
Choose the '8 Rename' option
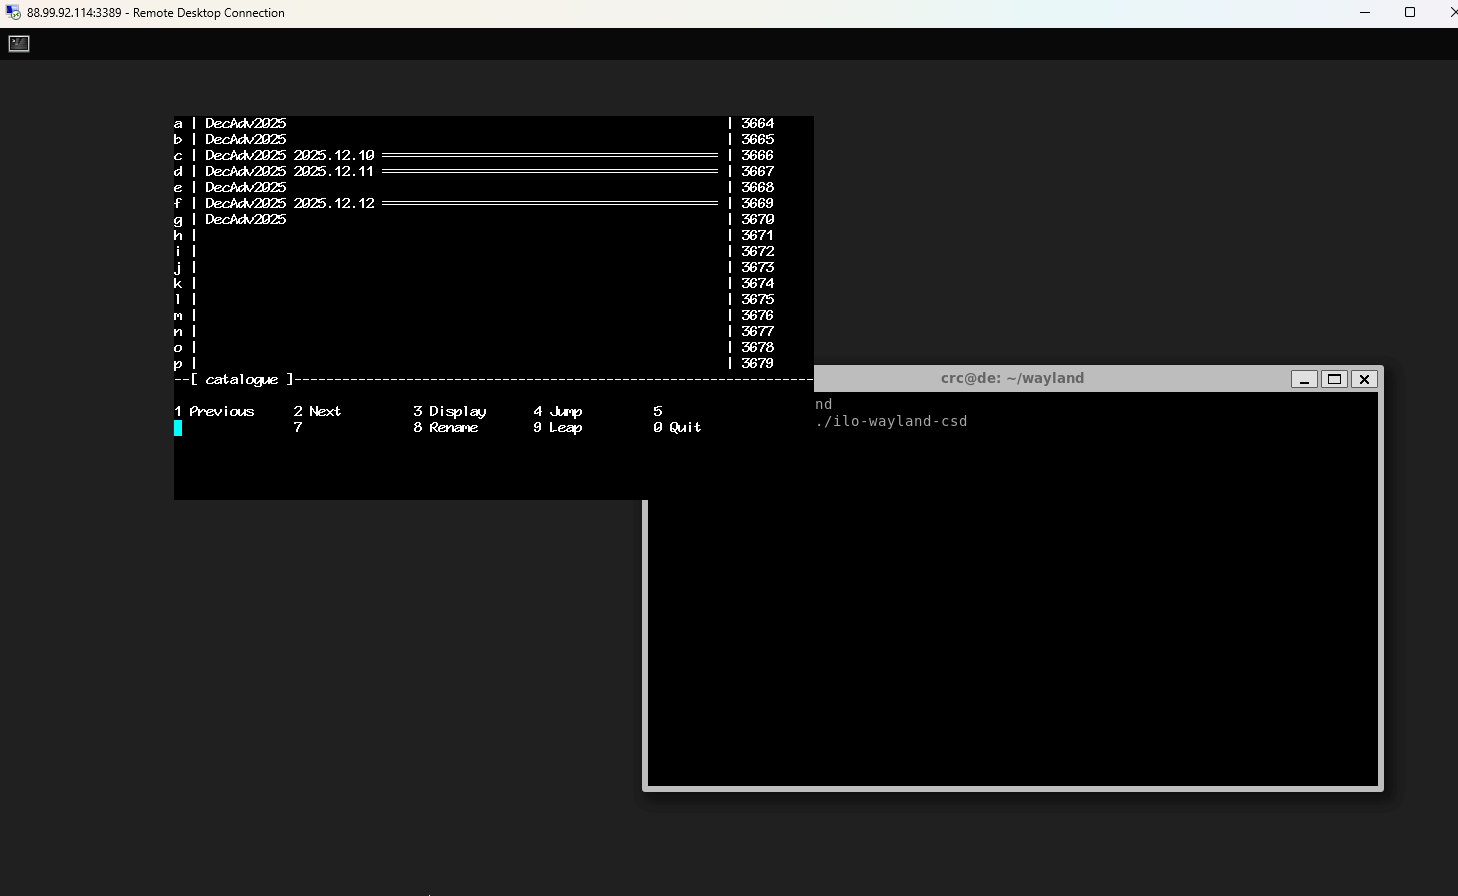pyautogui.click(x=446, y=428)
